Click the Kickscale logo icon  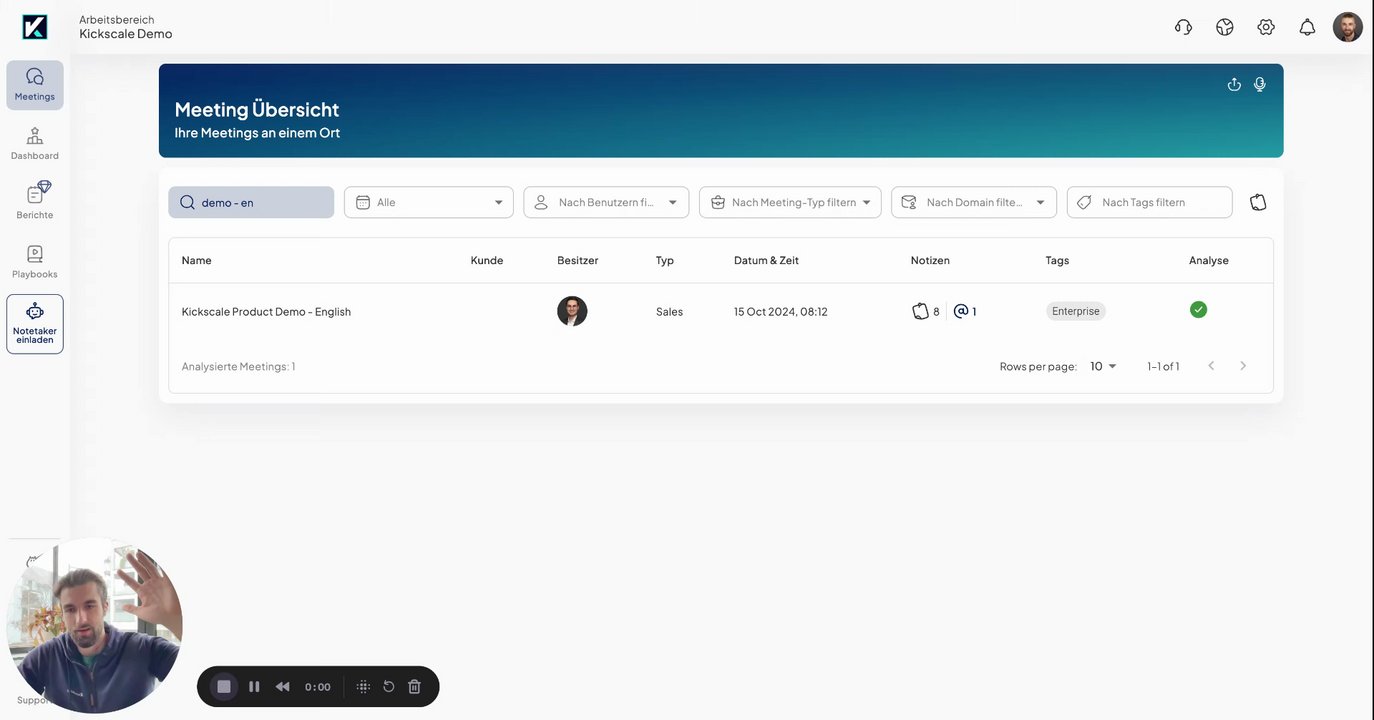(x=35, y=27)
